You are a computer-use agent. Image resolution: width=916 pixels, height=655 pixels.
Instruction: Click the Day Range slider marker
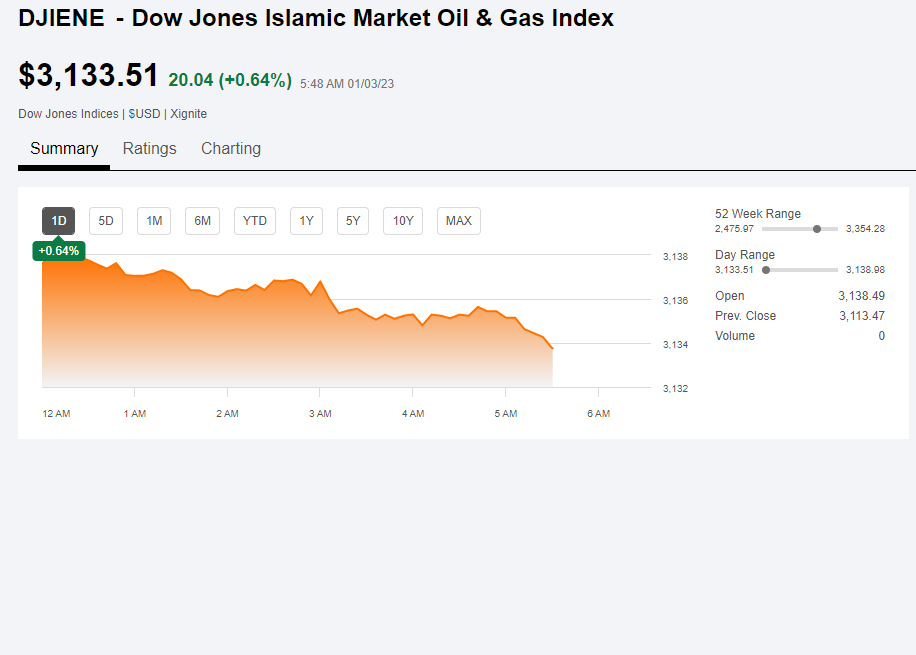[x=766, y=270]
